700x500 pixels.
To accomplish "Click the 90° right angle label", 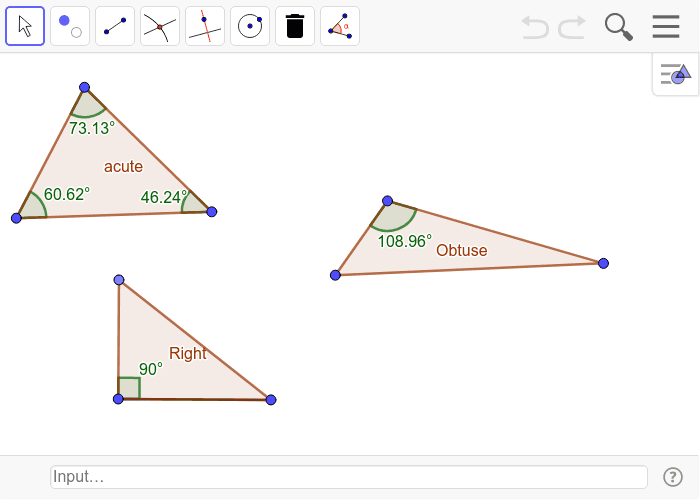I will pyautogui.click(x=151, y=369).
